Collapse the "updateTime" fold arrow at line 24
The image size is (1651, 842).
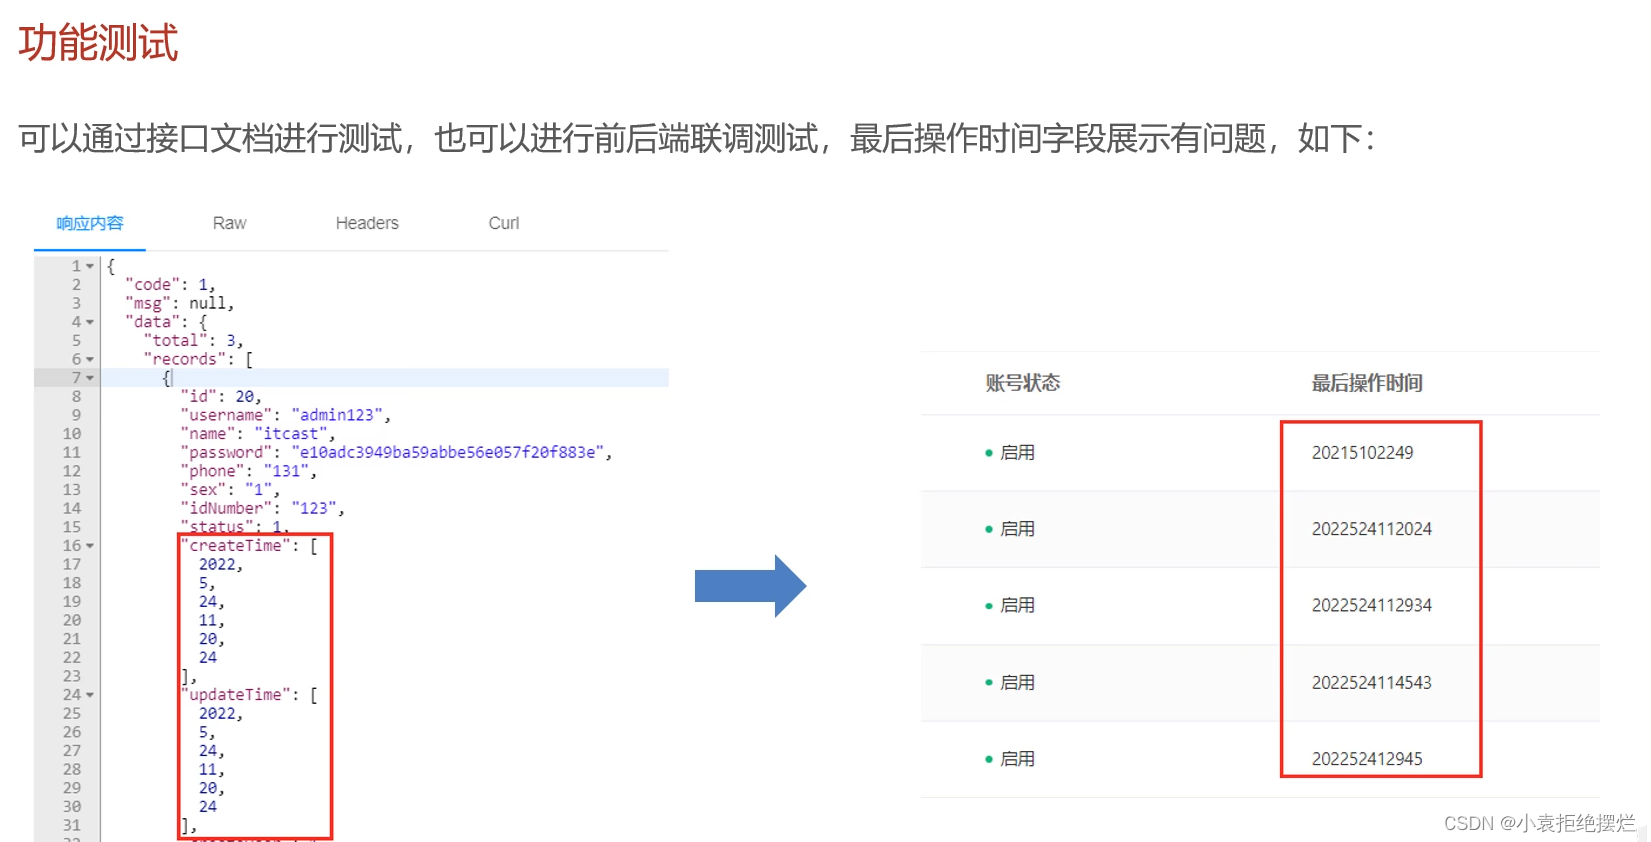90,695
